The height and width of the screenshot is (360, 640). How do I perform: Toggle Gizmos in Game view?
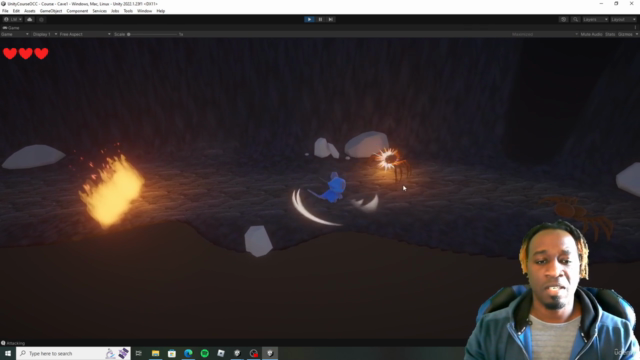coord(625,34)
